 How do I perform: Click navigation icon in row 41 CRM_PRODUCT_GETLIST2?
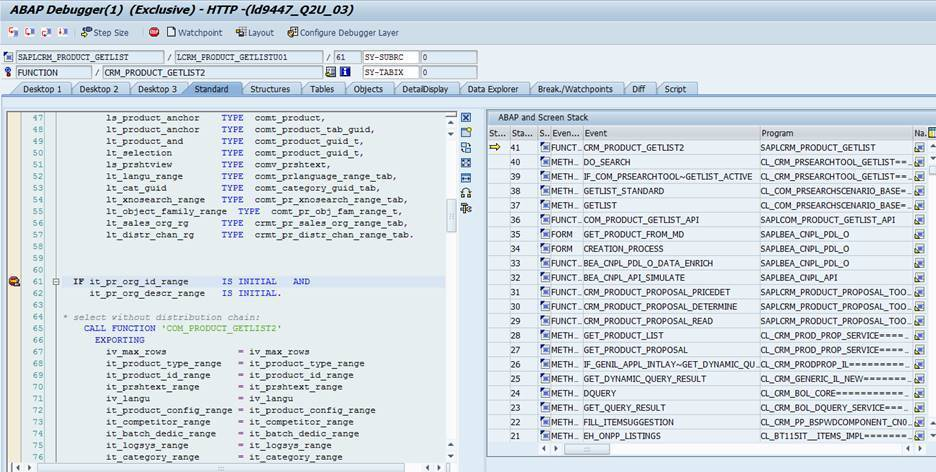point(919,147)
